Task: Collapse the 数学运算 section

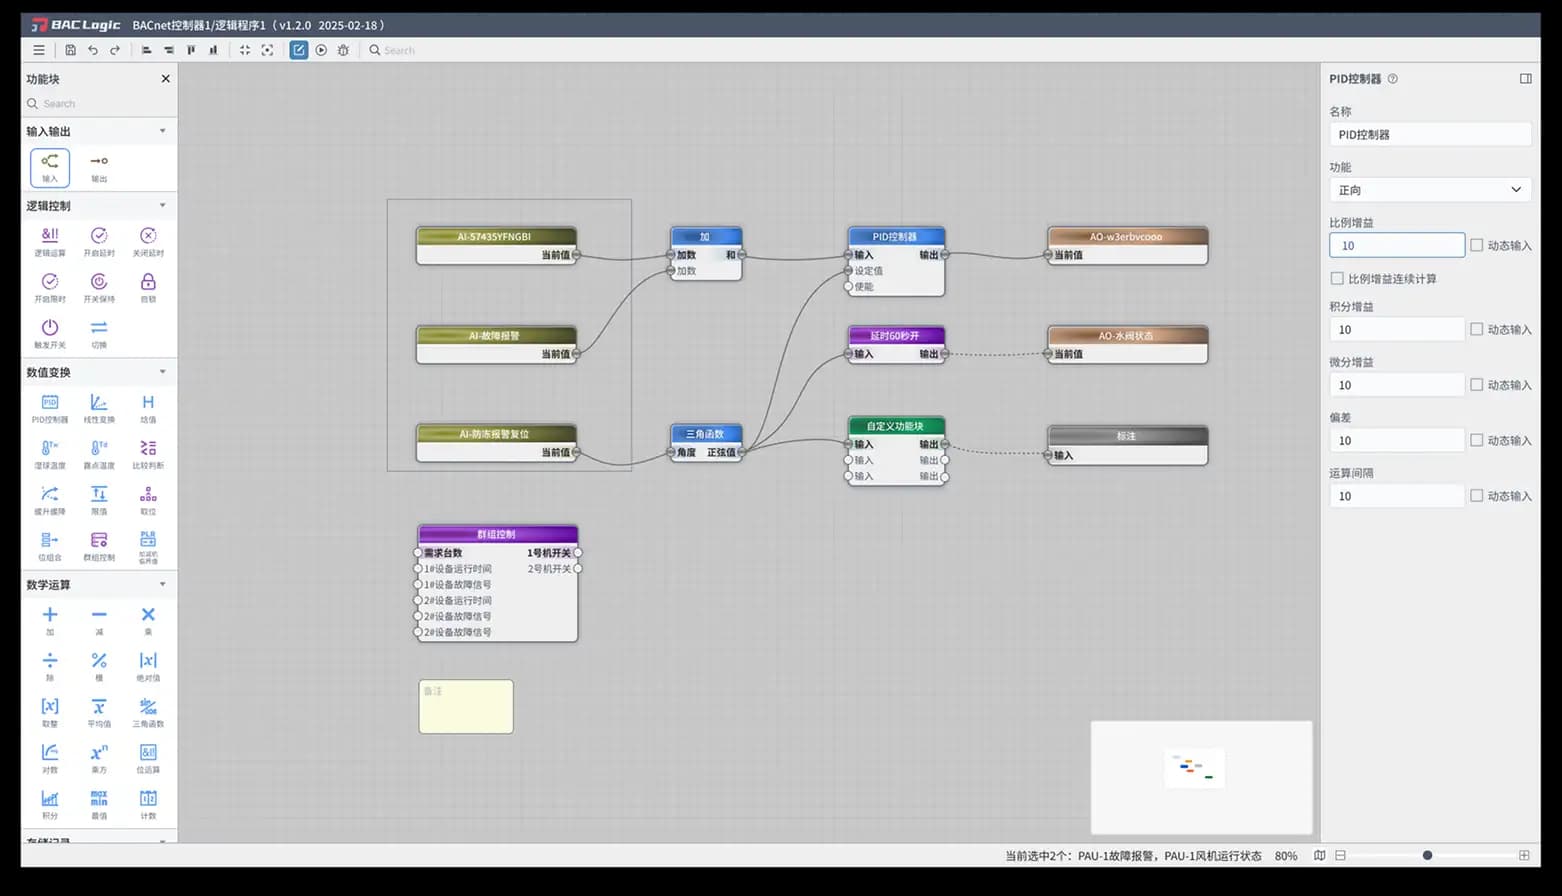Action: (x=163, y=584)
